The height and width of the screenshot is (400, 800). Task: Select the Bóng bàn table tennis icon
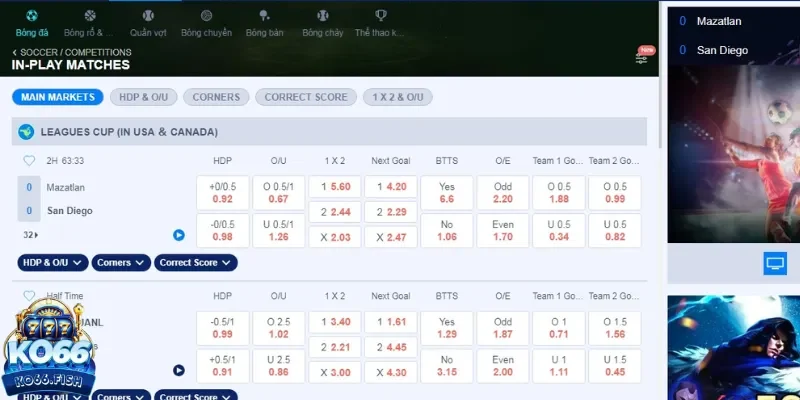[x=264, y=17]
